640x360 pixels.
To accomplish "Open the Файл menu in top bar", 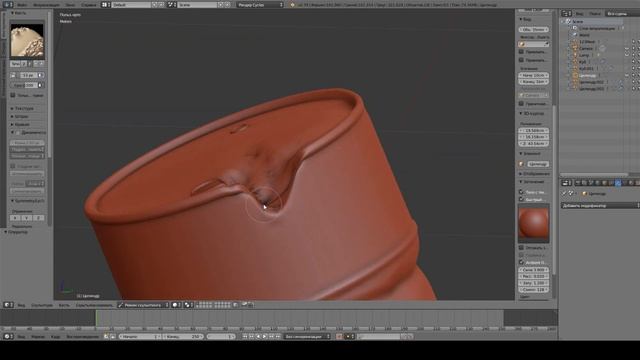I will pyautogui.click(x=22, y=5).
